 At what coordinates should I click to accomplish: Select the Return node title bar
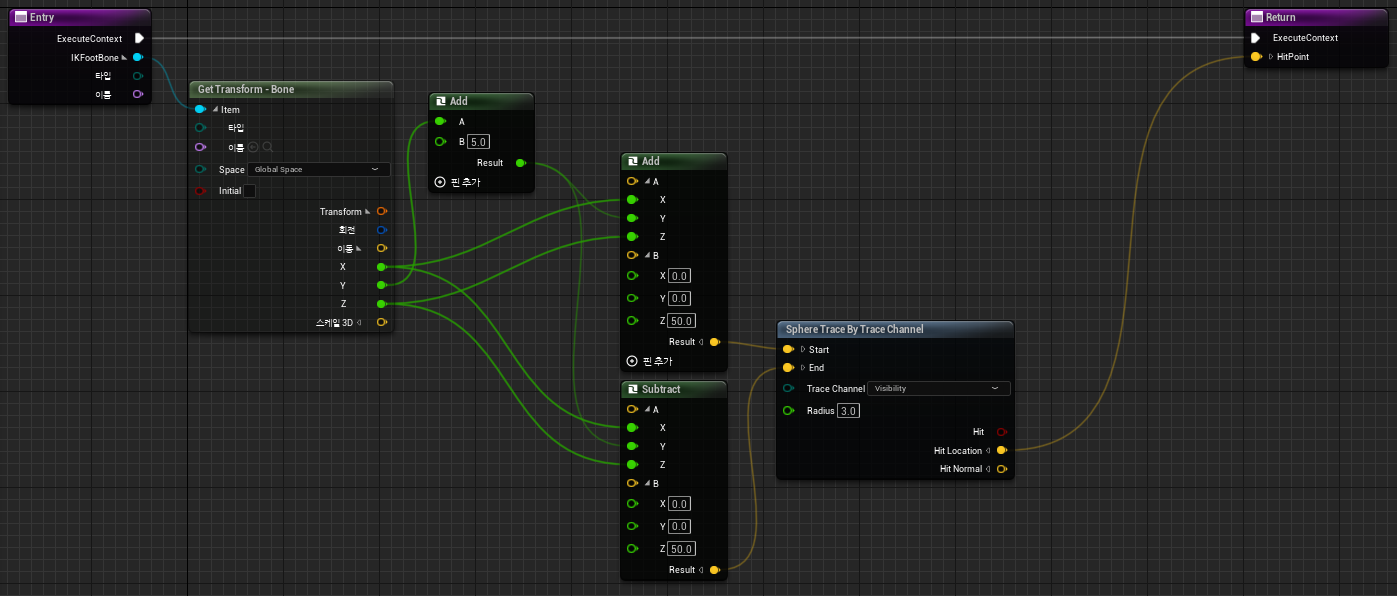point(1315,17)
